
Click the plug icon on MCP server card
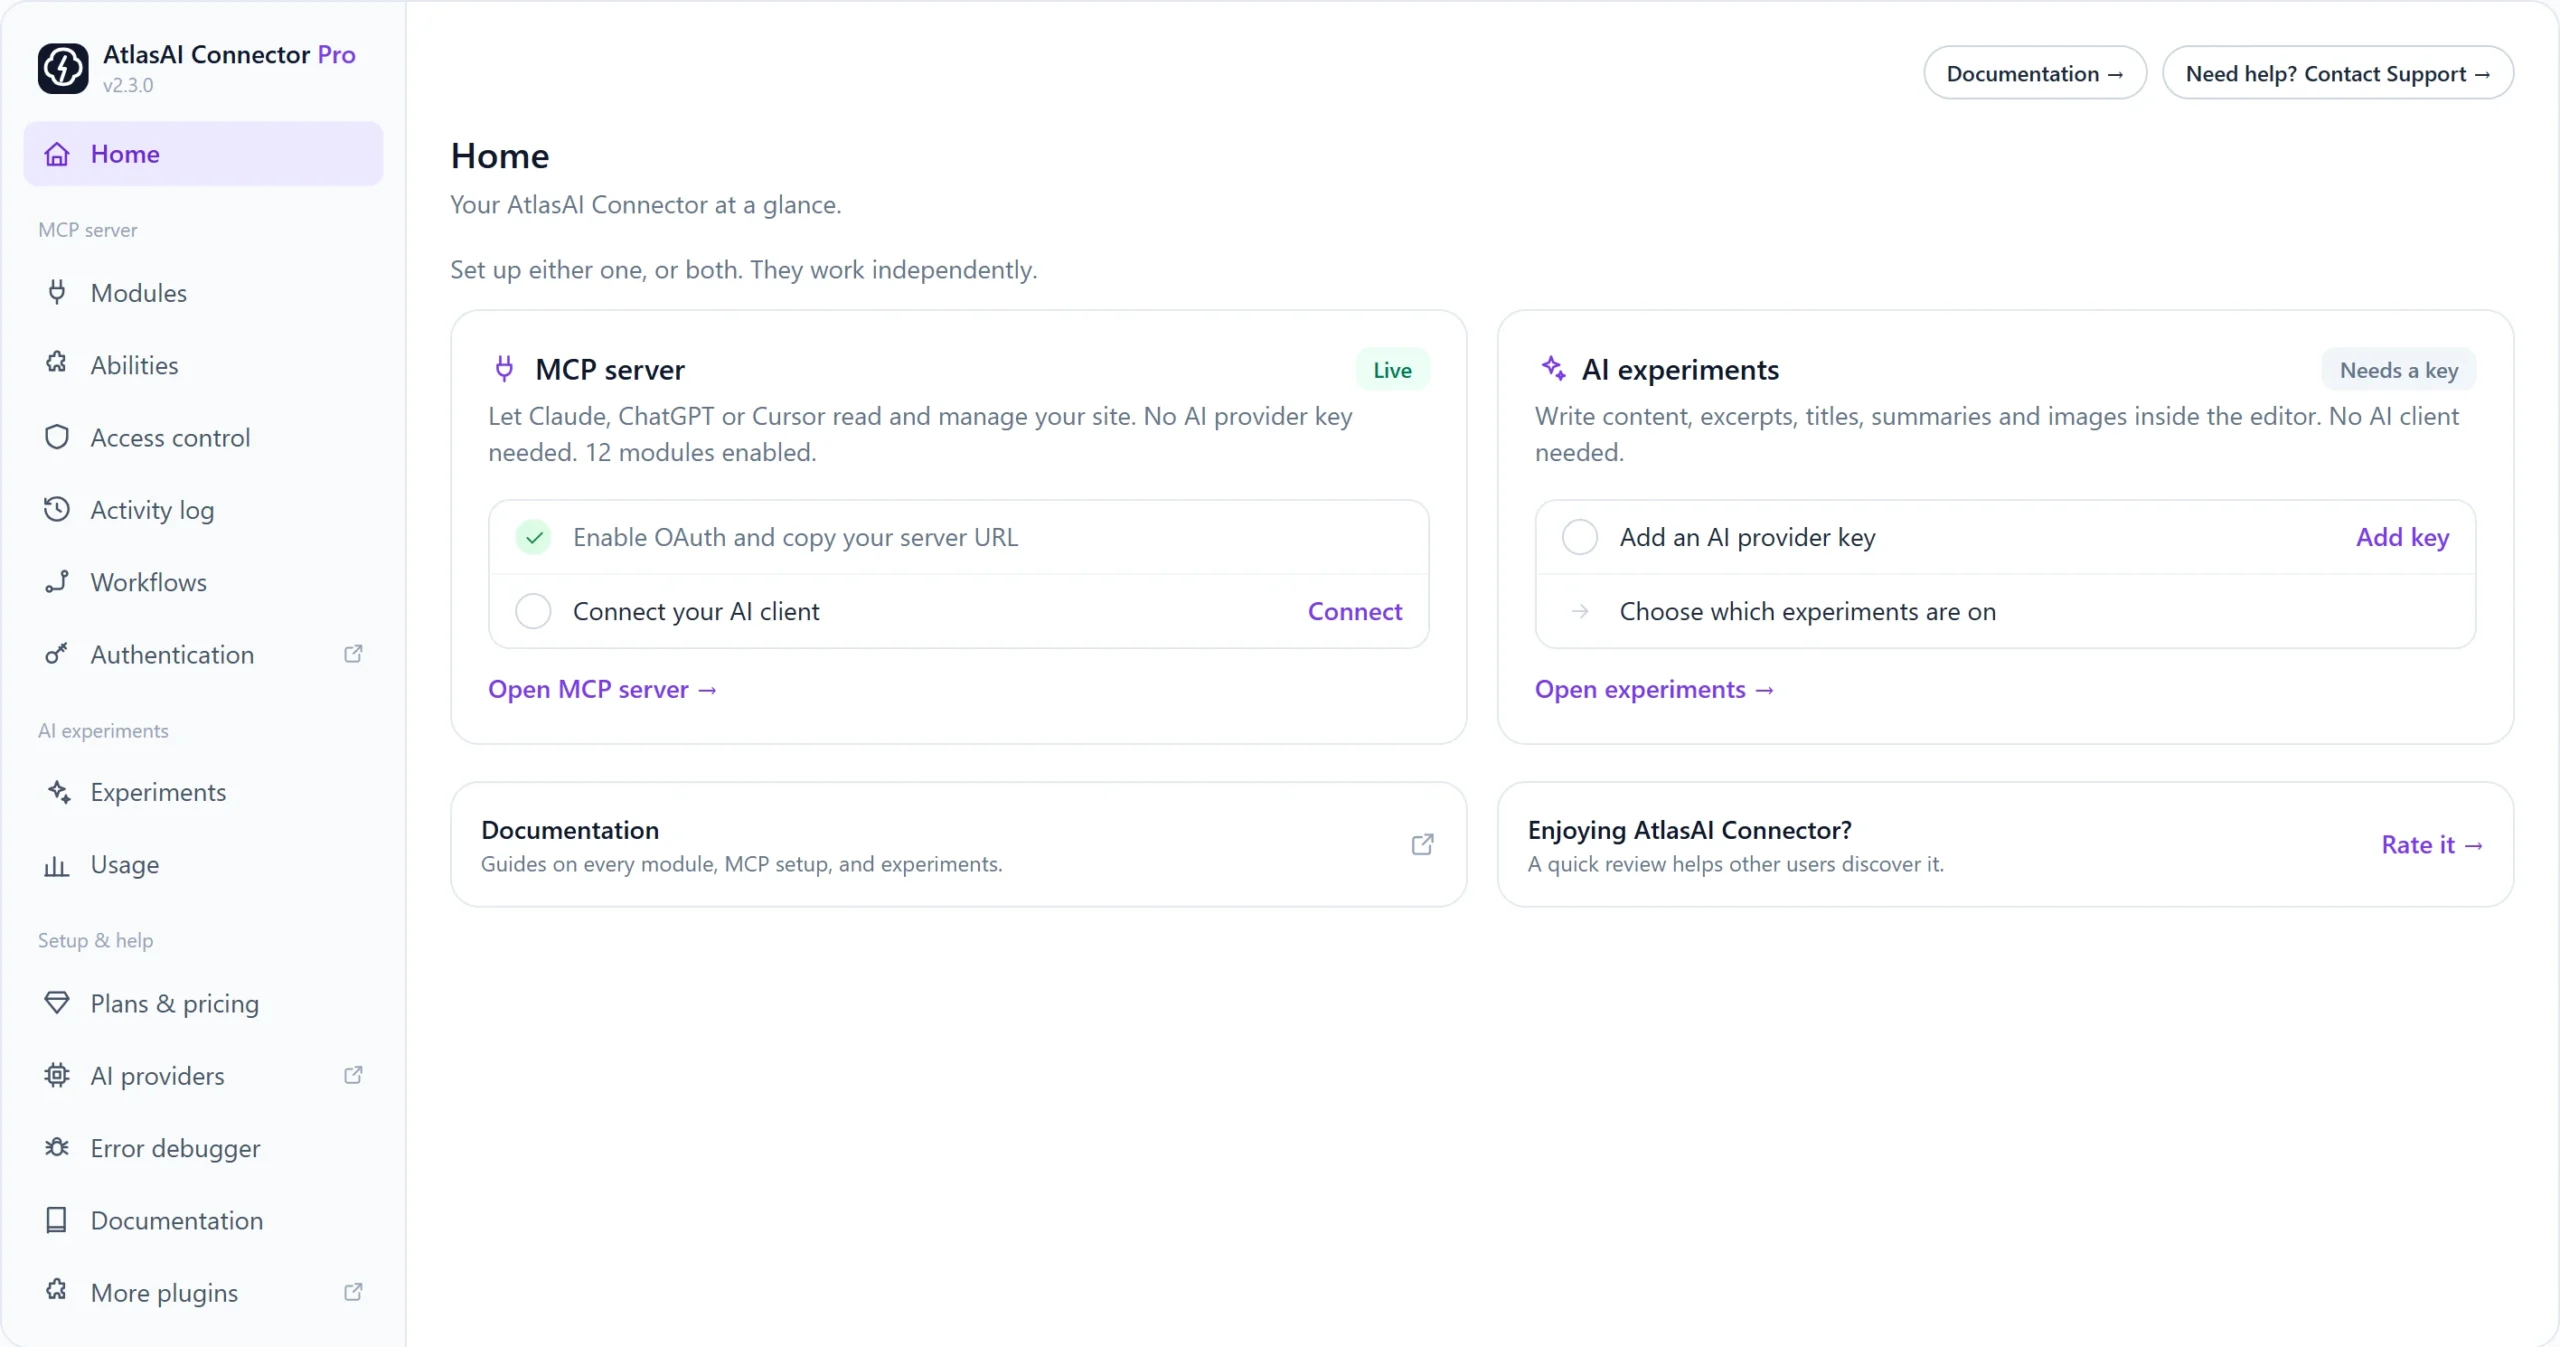click(504, 369)
